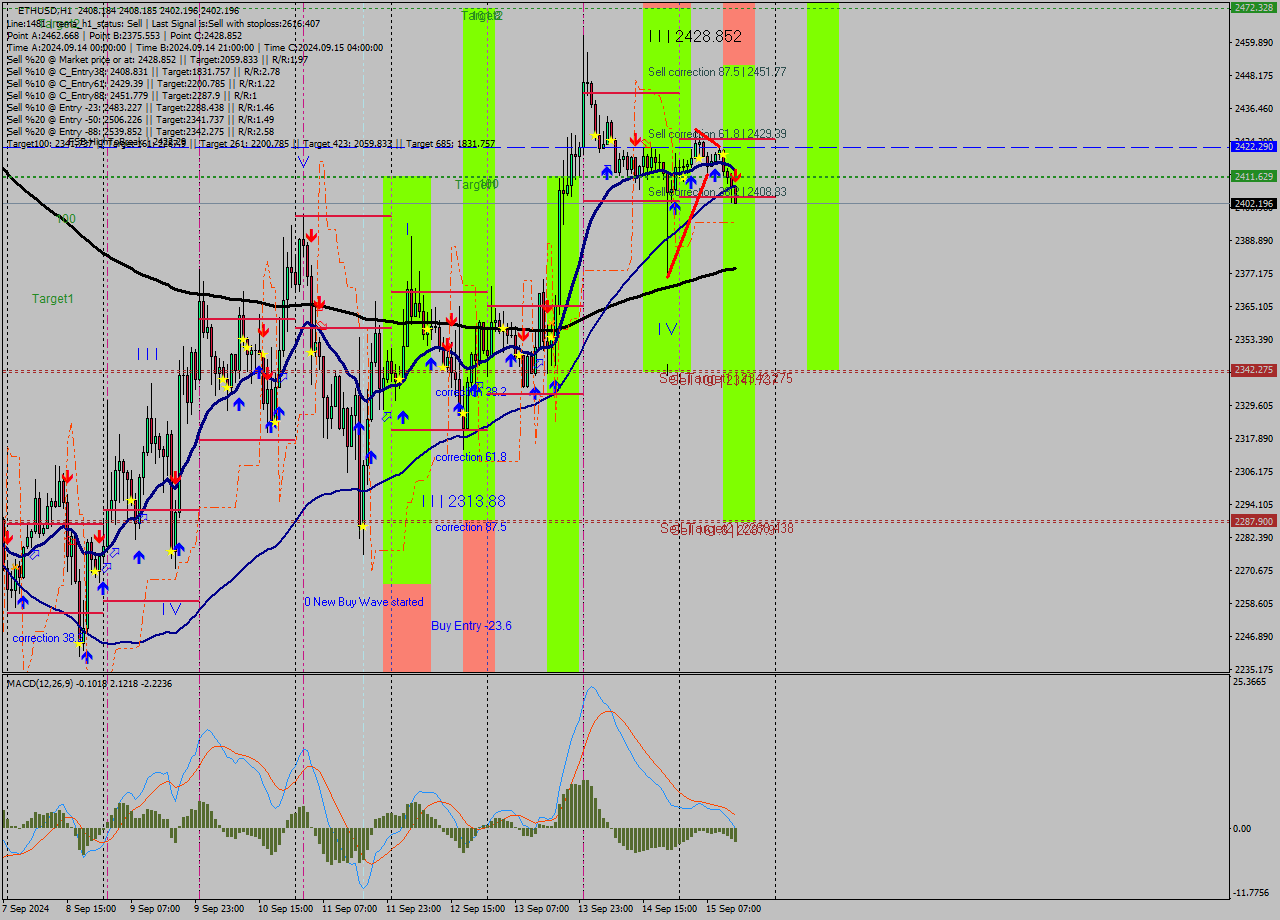Click the Buy Entry -23.6 text annotation
The height and width of the screenshot is (920, 1280).
tap(470, 625)
